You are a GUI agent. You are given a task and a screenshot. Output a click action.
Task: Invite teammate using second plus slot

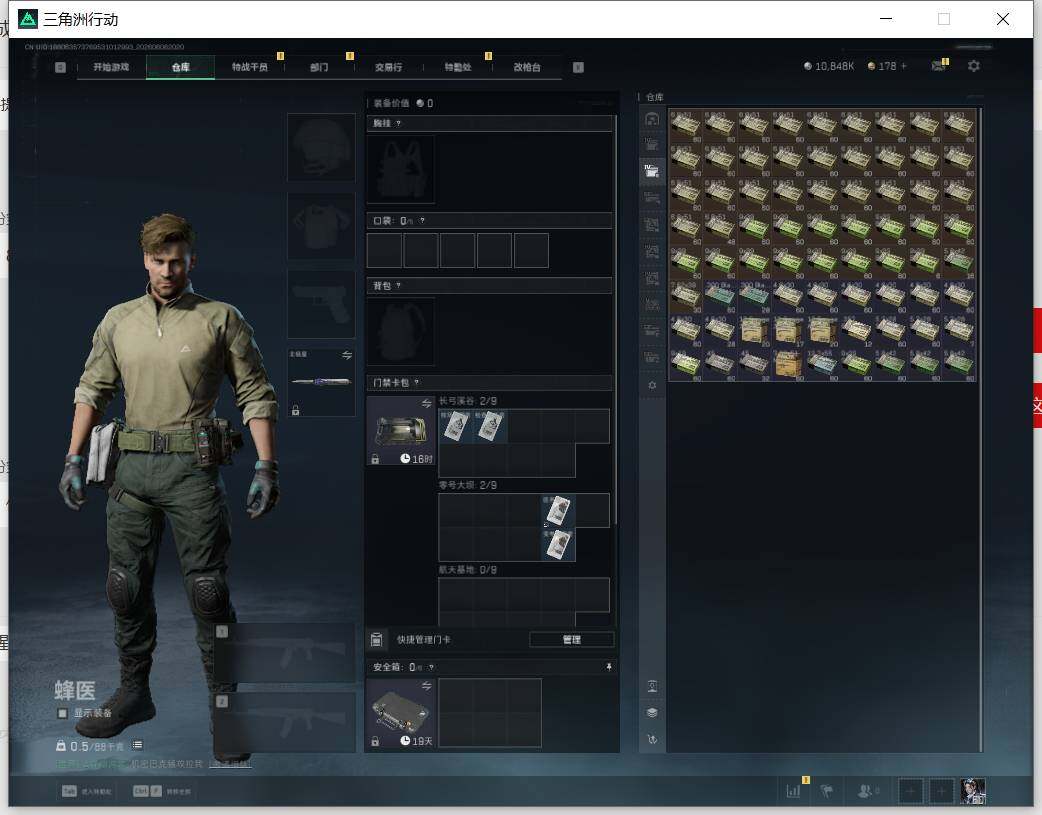pyautogui.click(x=941, y=791)
